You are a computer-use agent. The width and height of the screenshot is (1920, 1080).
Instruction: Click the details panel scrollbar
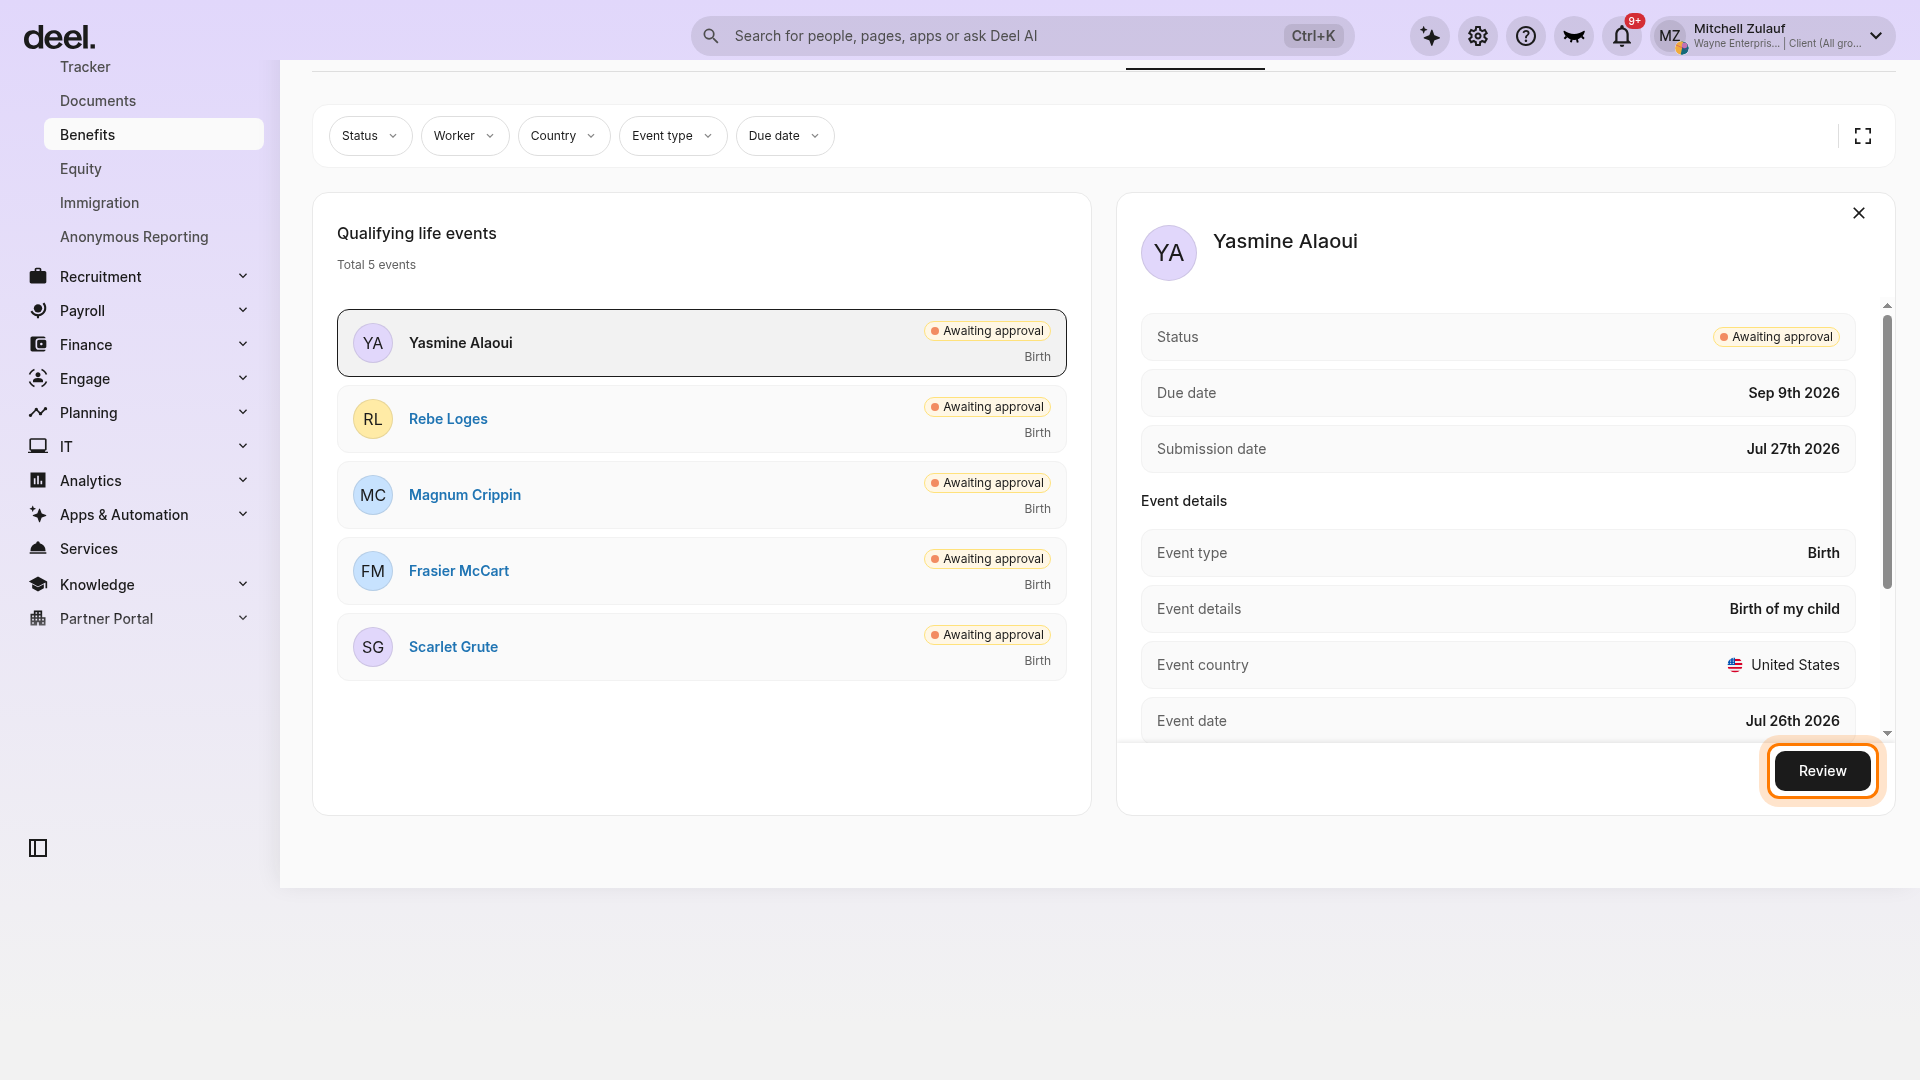[x=1887, y=452]
